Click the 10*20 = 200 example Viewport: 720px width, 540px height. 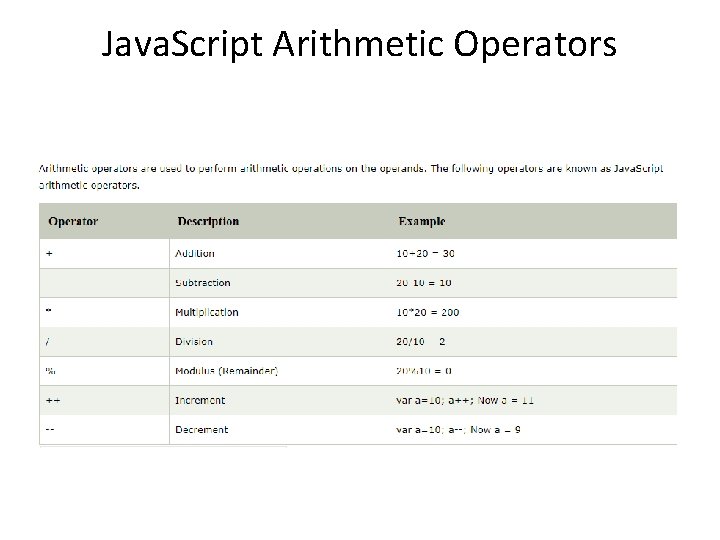click(428, 312)
